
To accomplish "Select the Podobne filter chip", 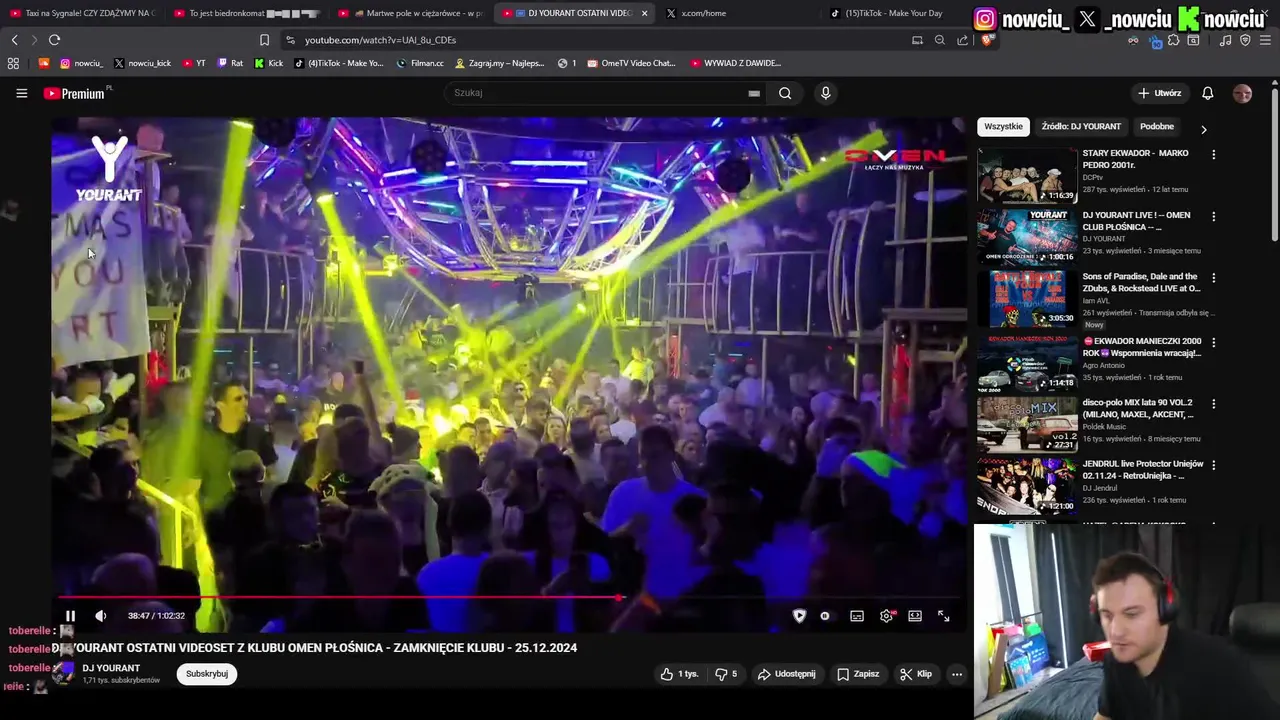I will tap(1157, 127).
